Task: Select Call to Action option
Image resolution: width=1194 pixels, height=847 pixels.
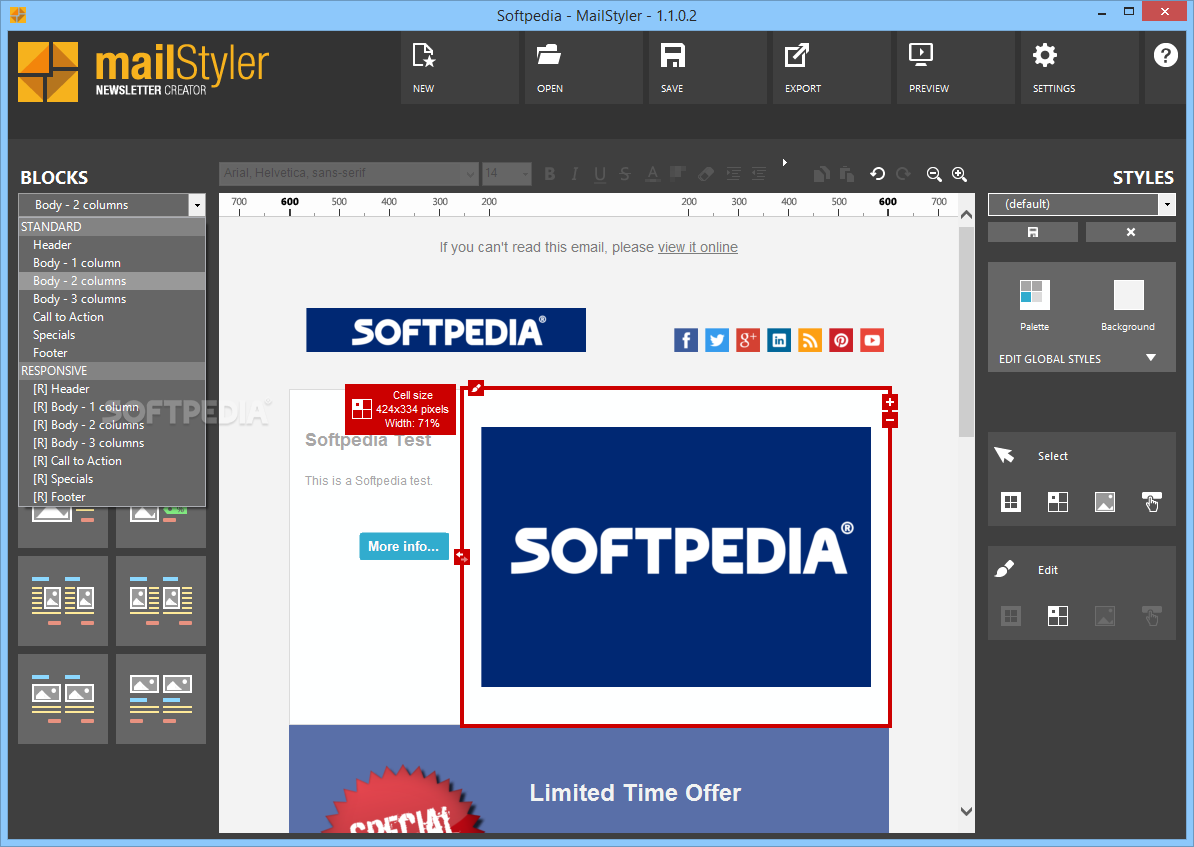Action: tap(112, 317)
